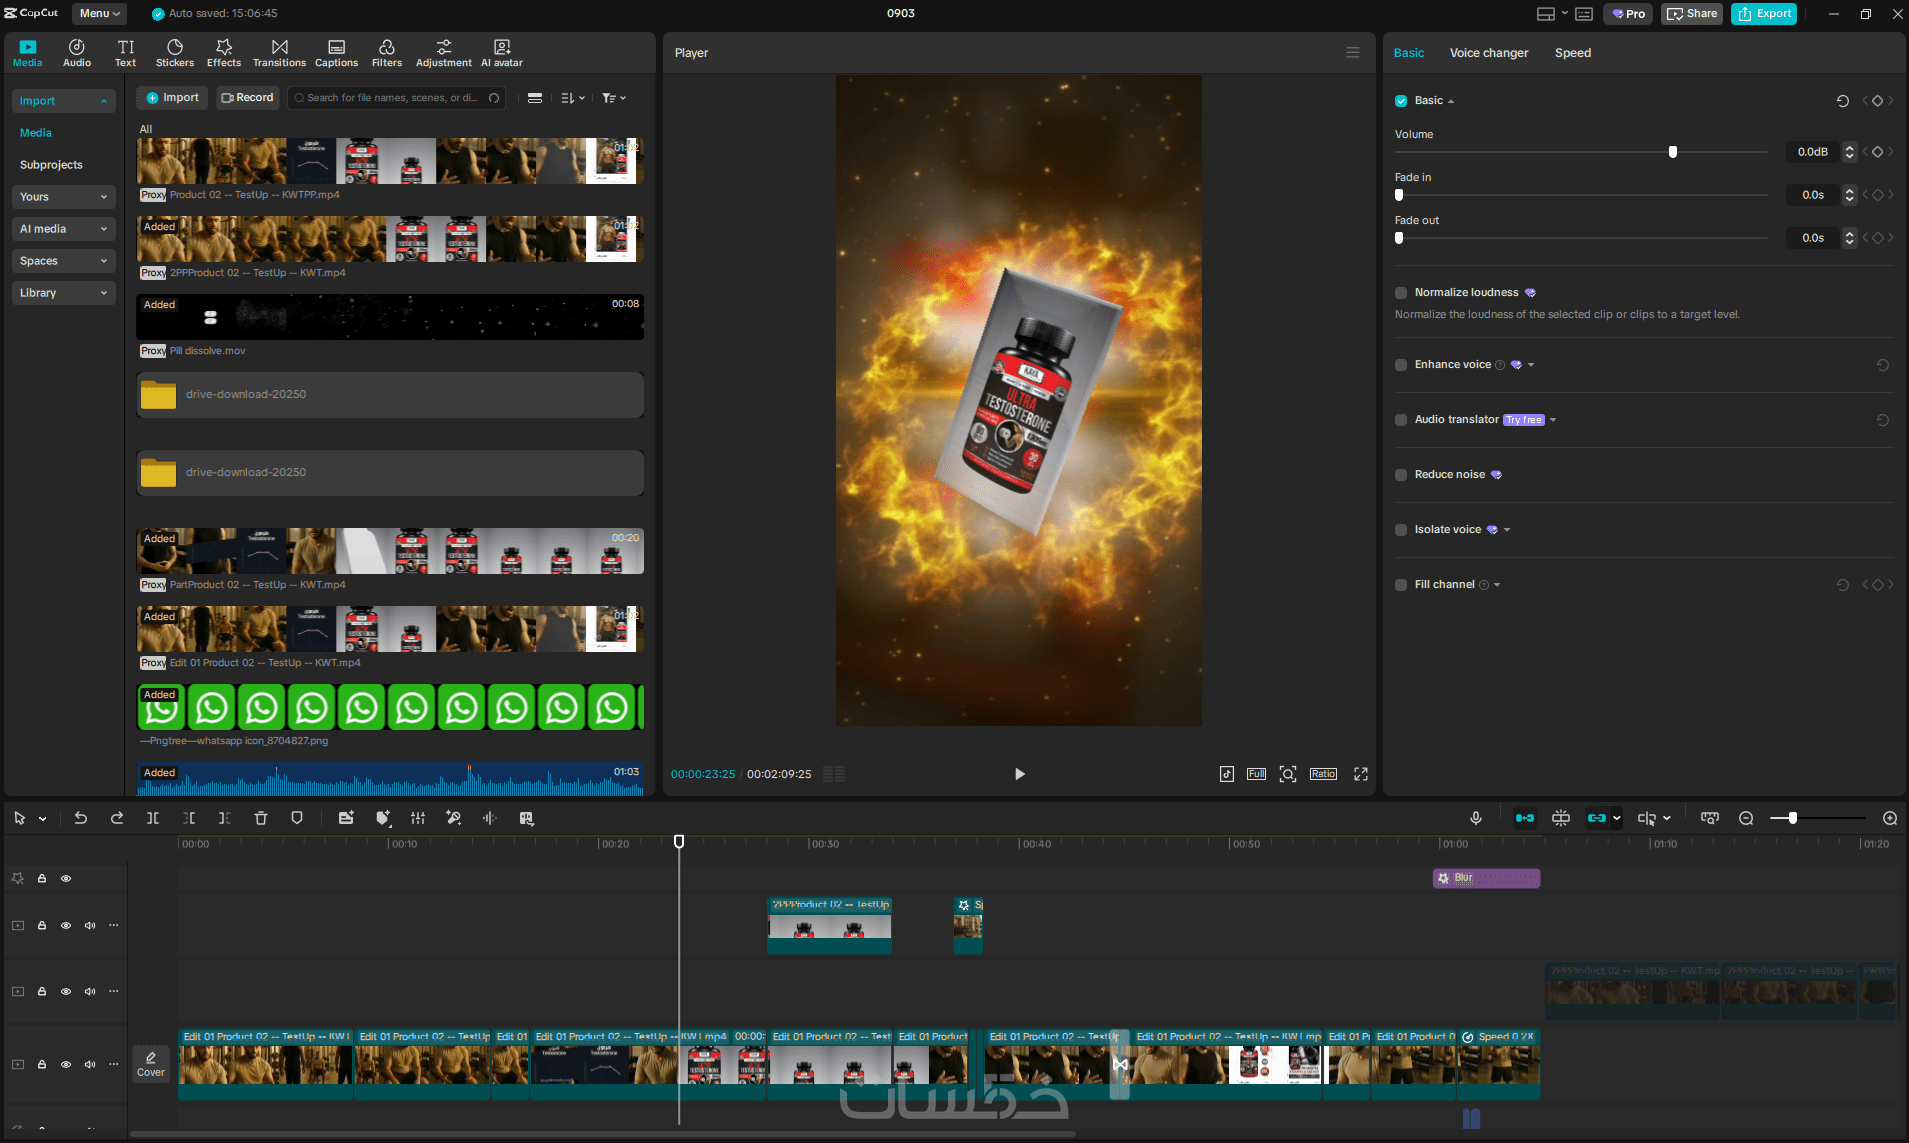
Task: Click the Export button
Action: (x=1765, y=13)
